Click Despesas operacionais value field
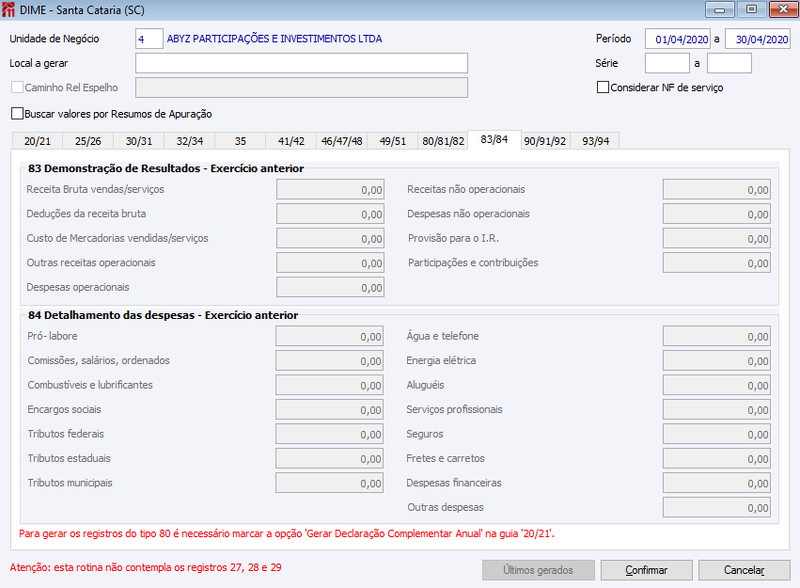The height and width of the screenshot is (588, 800). coord(330,287)
